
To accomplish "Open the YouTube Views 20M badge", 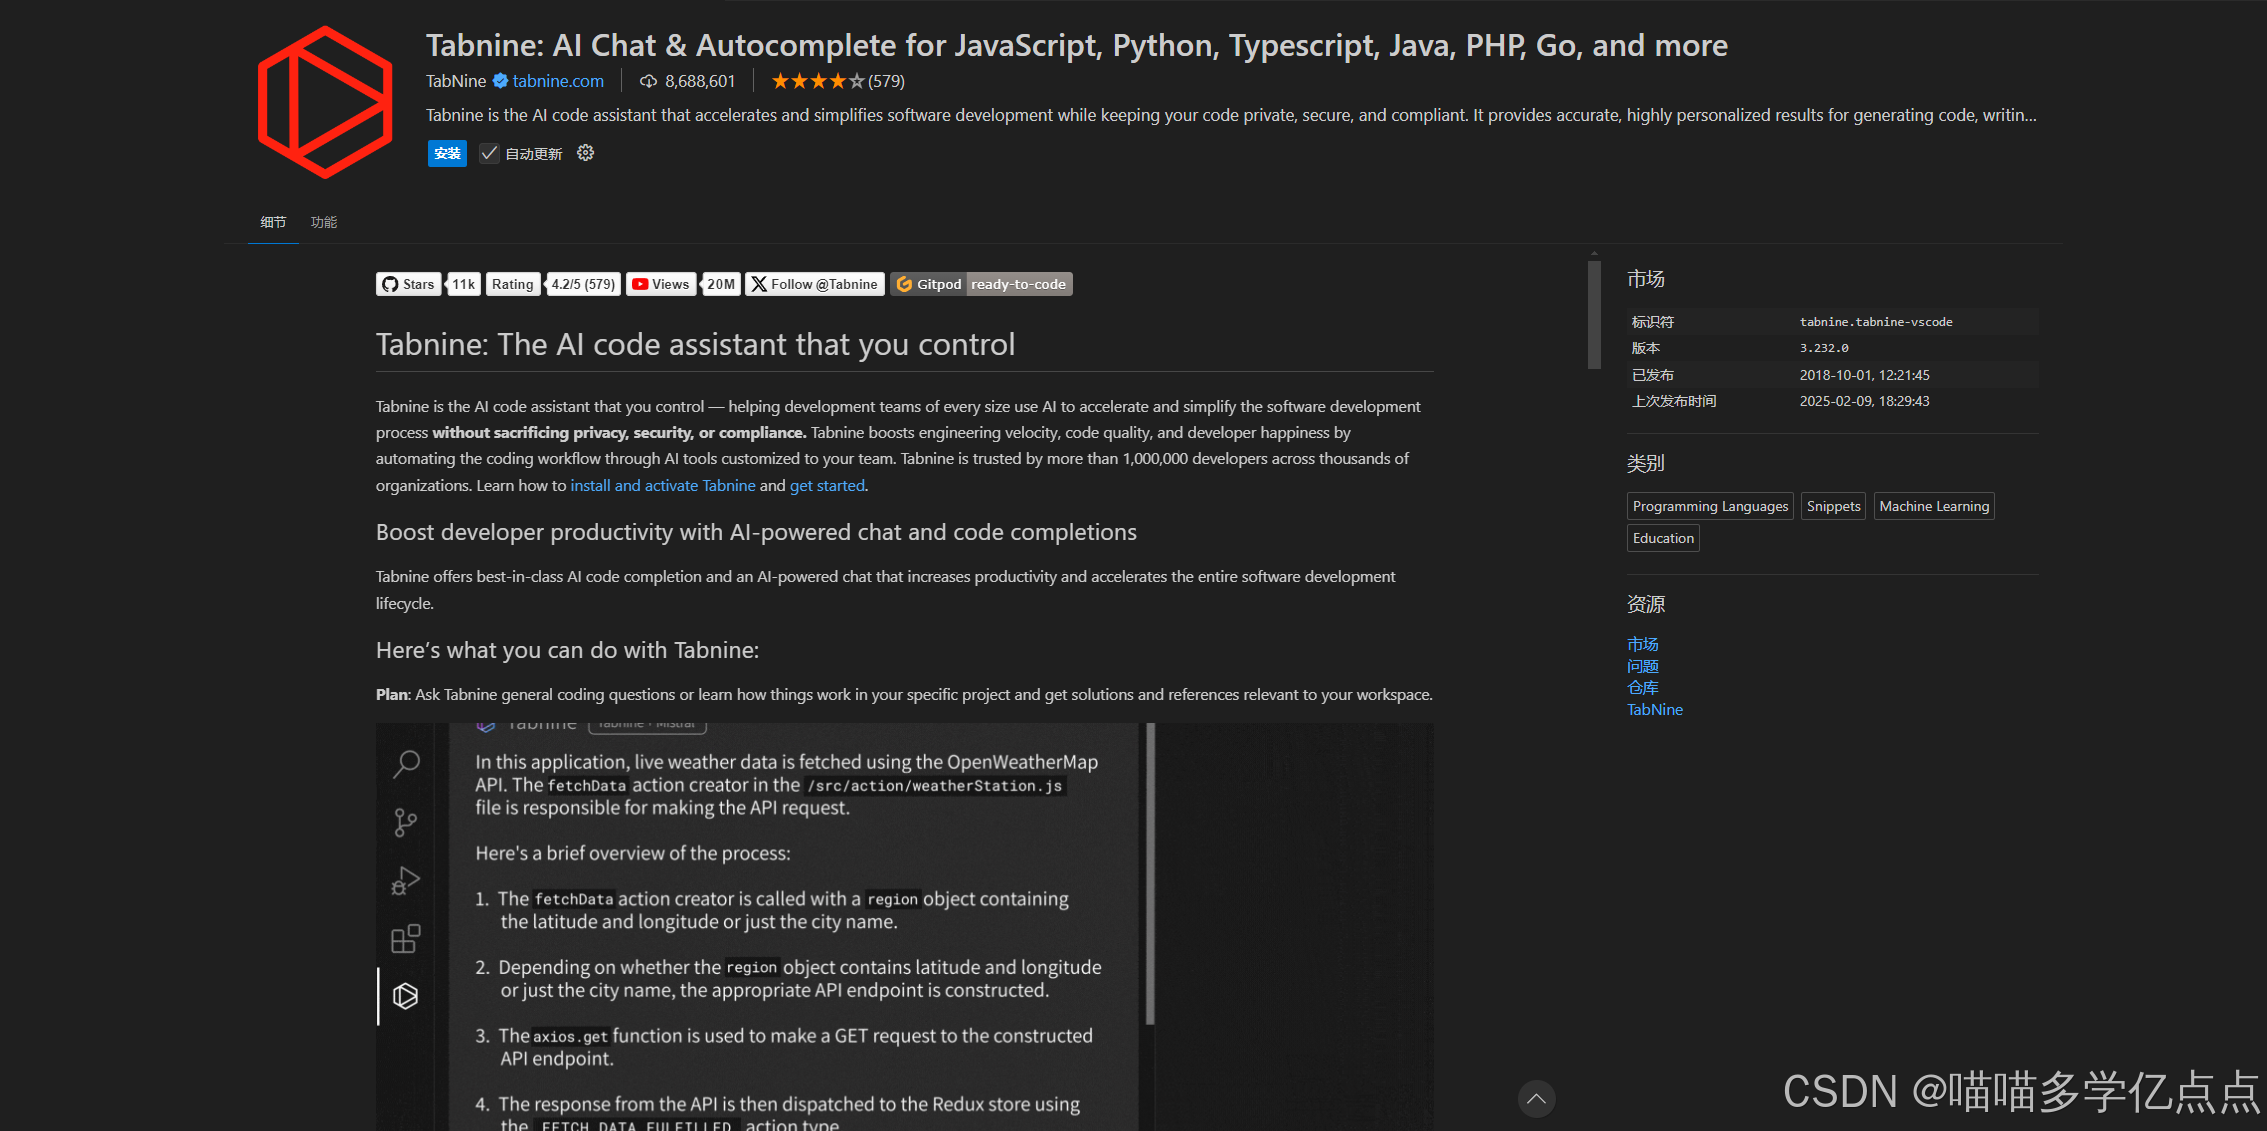I will click(x=683, y=284).
